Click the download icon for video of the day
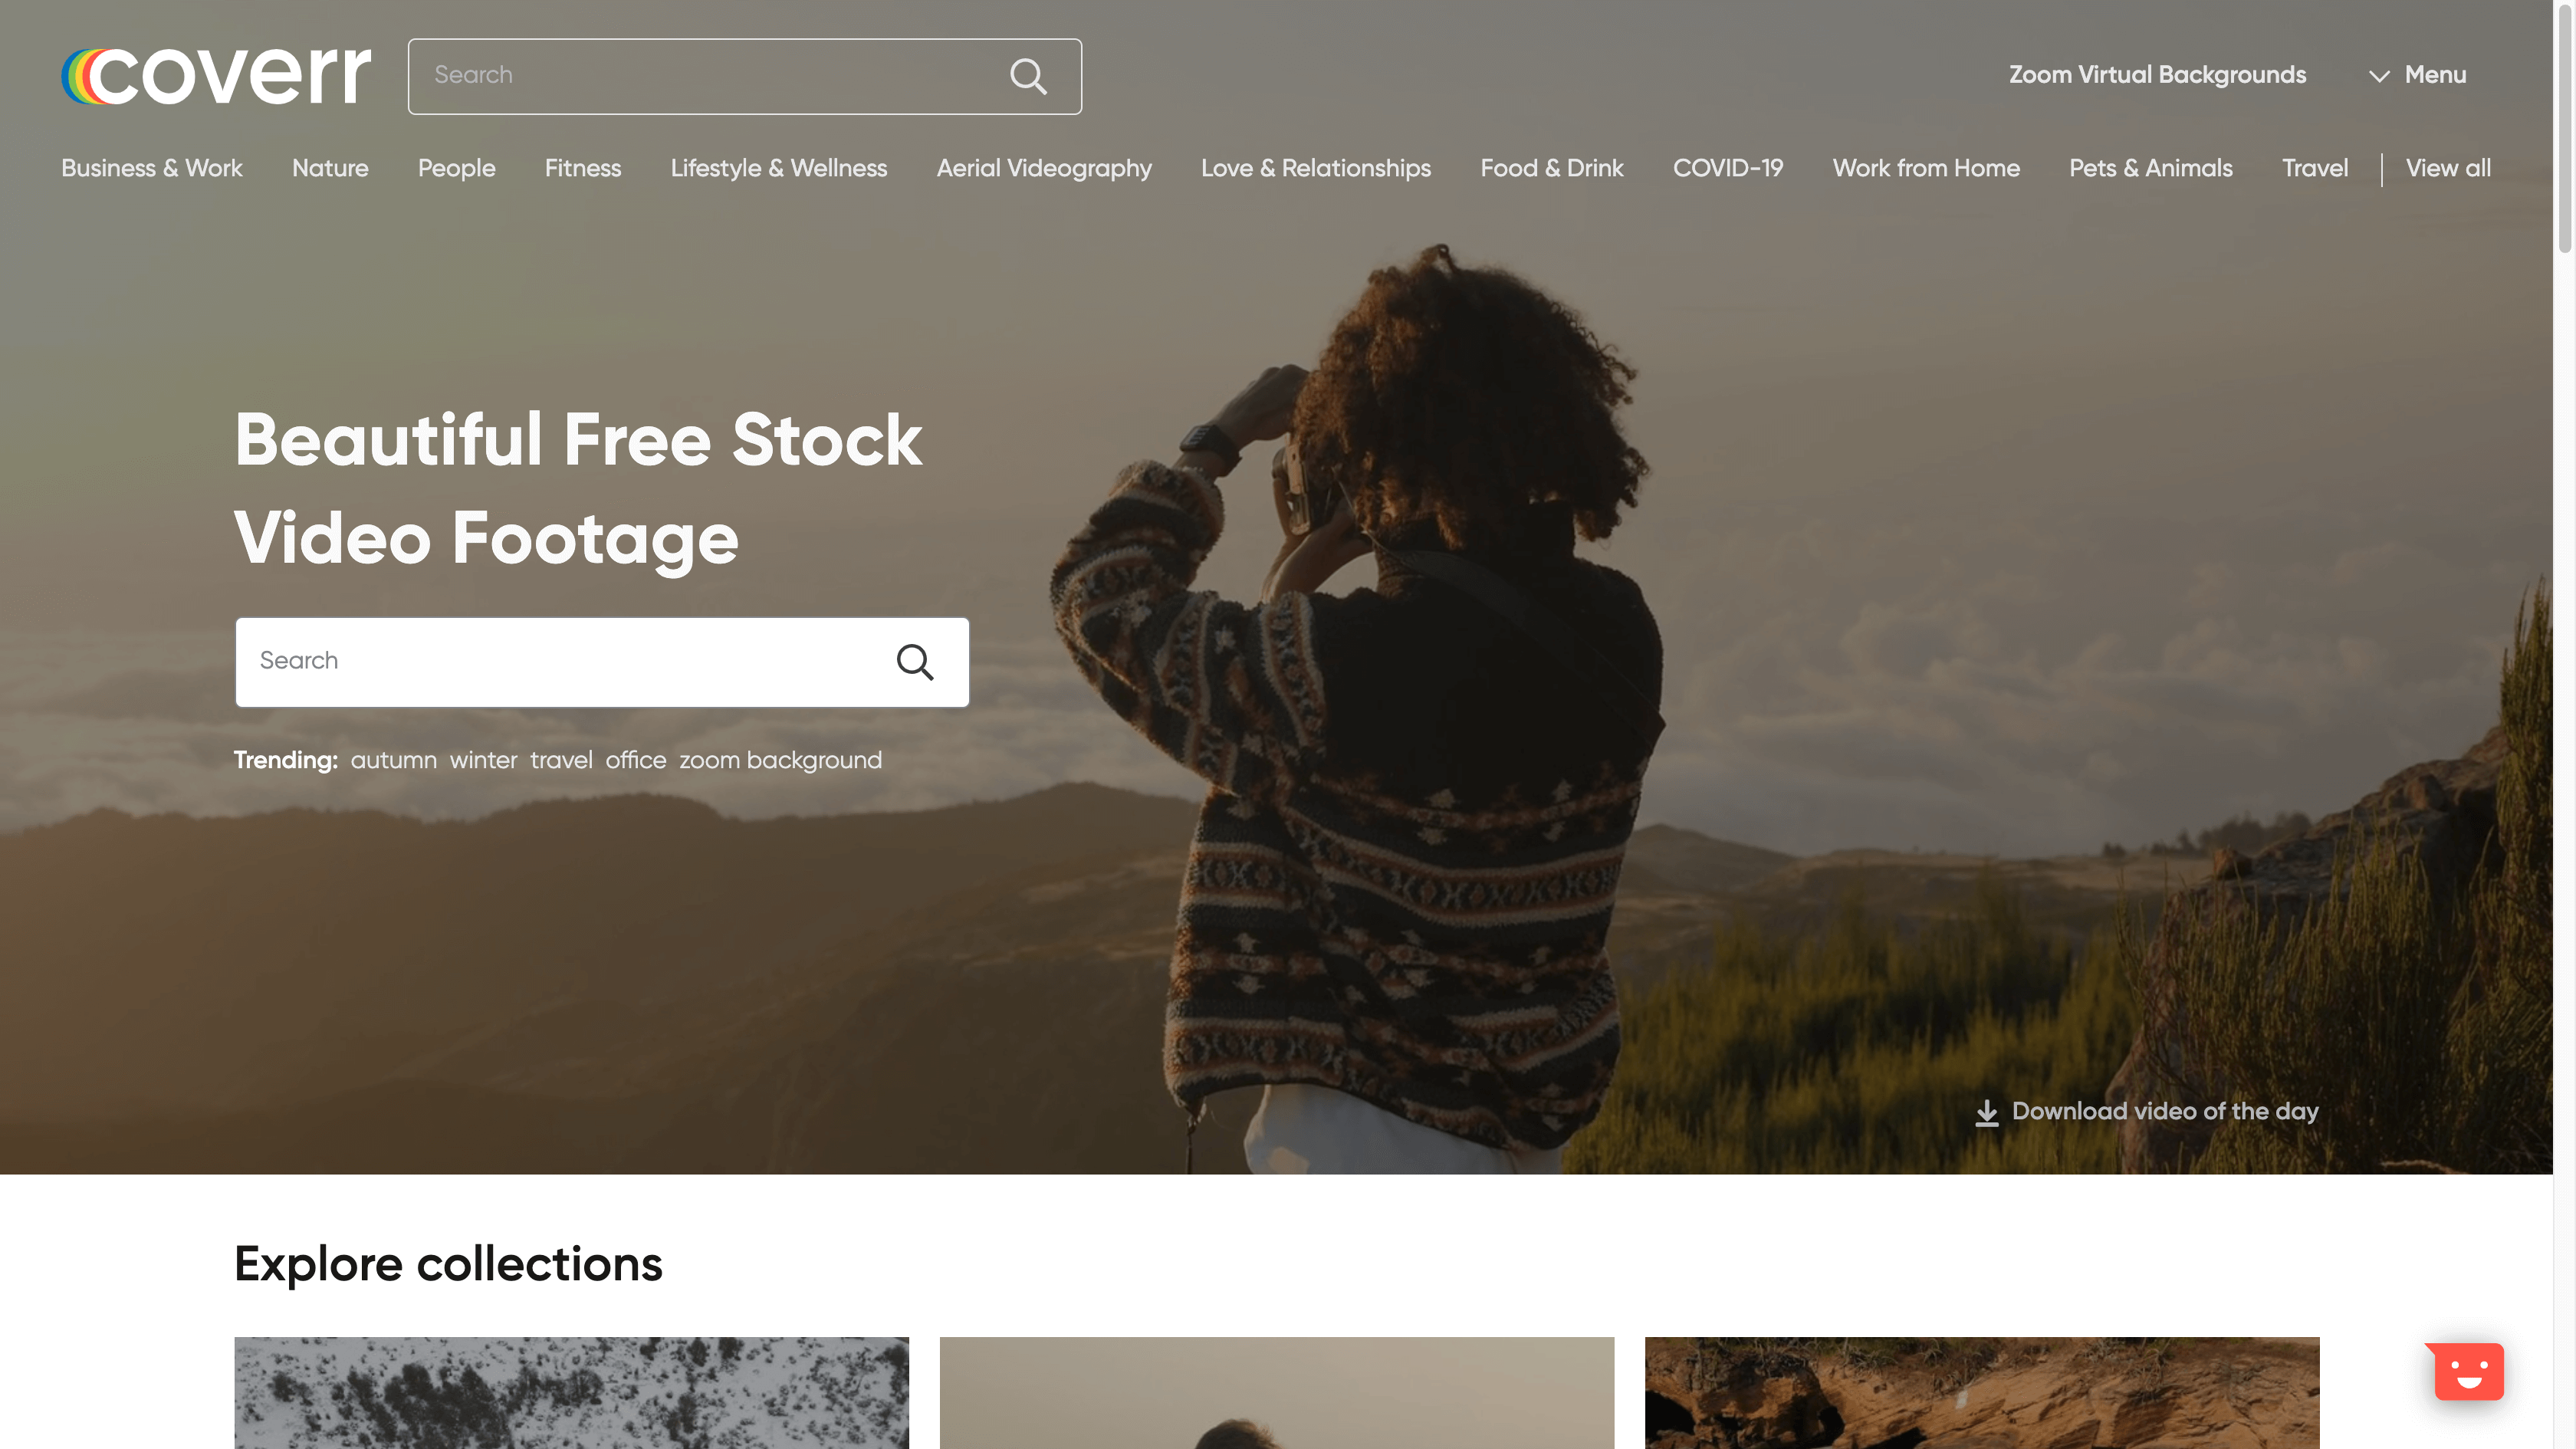 (1985, 1111)
